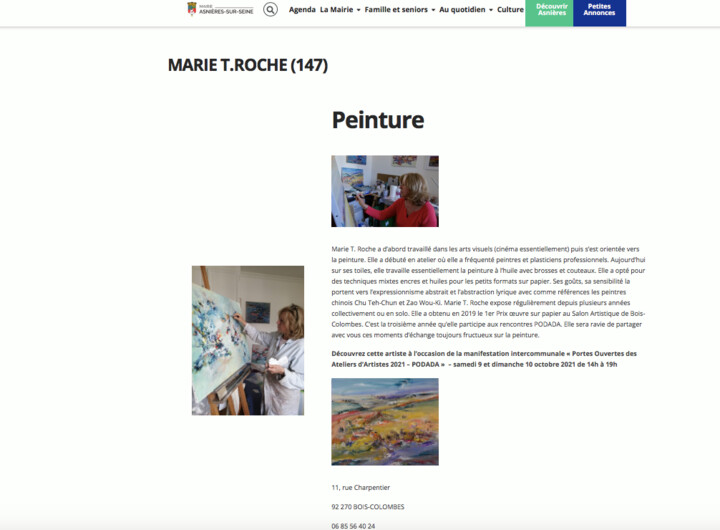The height and width of the screenshot is (530, 720).
Task: Expand the La Mairie dropdown arrow
Action: click(x=359, y=10)
